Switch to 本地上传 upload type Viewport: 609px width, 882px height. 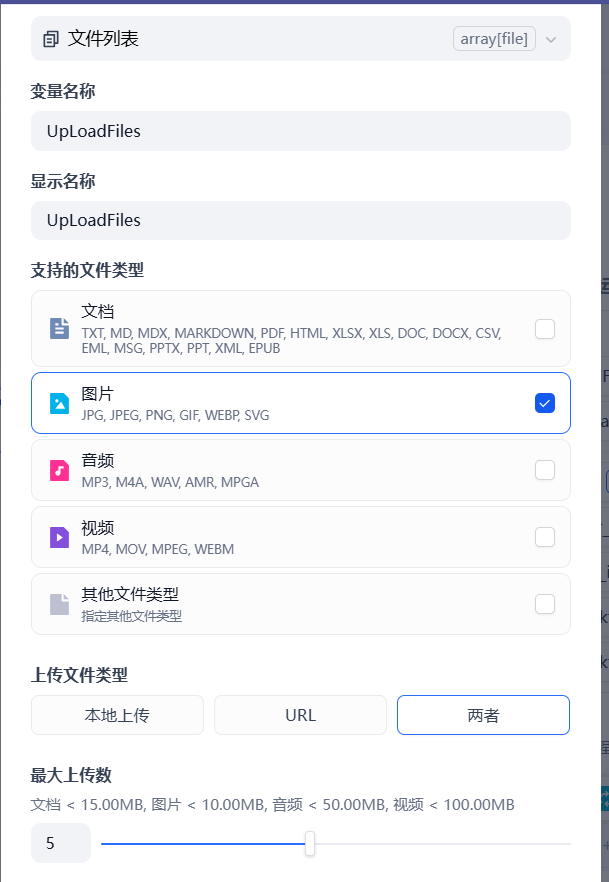(x=117, y=714)
